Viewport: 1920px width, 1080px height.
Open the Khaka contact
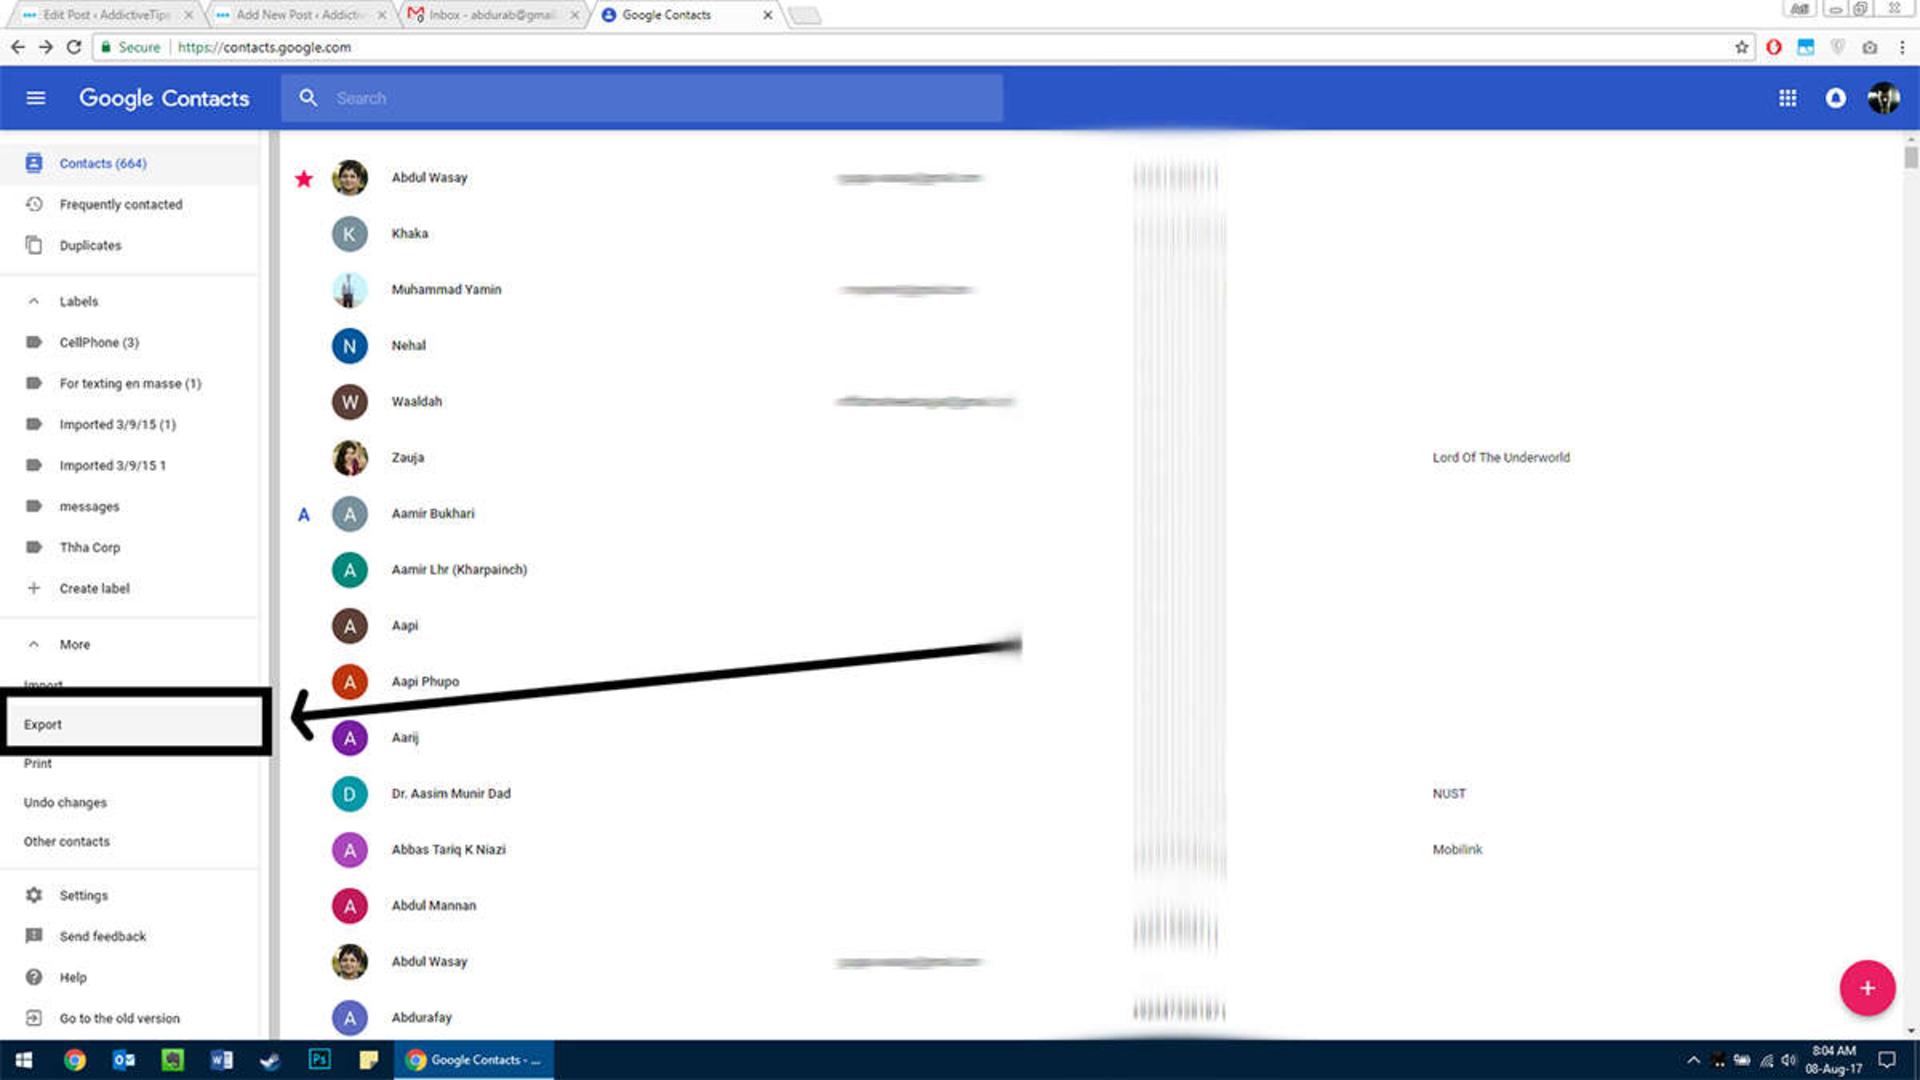pos(409,233)
